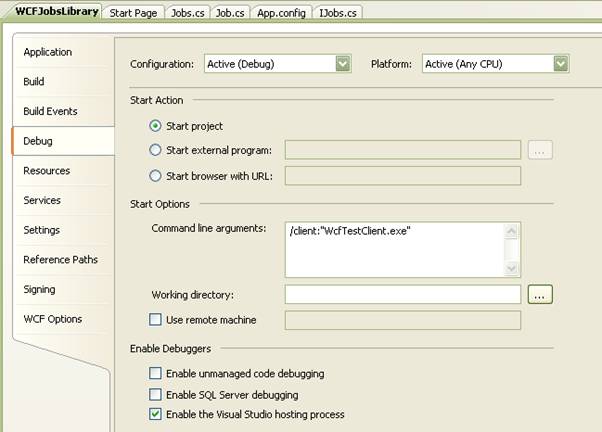This screenshot has height=432, width=602.
Task: Switch to the Jobs.cs tab
Action: [x=187, y=13]
